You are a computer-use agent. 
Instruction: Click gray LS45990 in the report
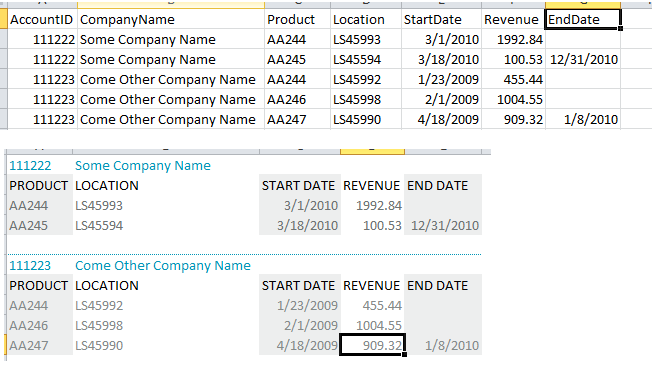coord(99,345)
